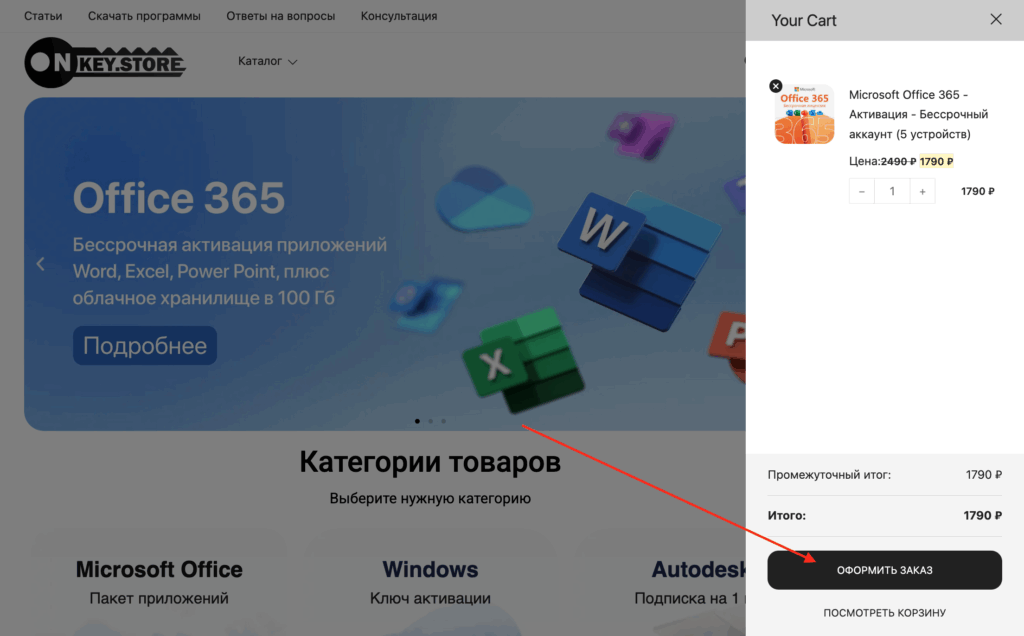The image size is (1024, 636).
Task: Expand the Каталог dropdown menu
Action: (x=267, y=61)
